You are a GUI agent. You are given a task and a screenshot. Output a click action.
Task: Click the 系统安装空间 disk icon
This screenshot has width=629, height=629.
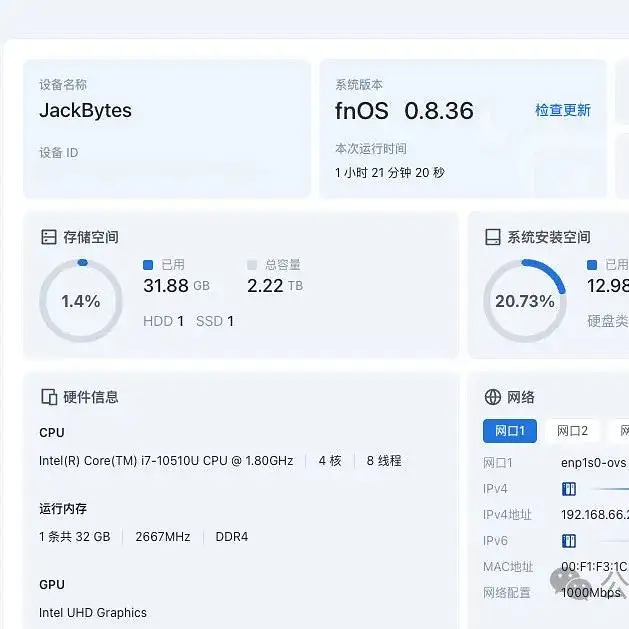[493, 237]
